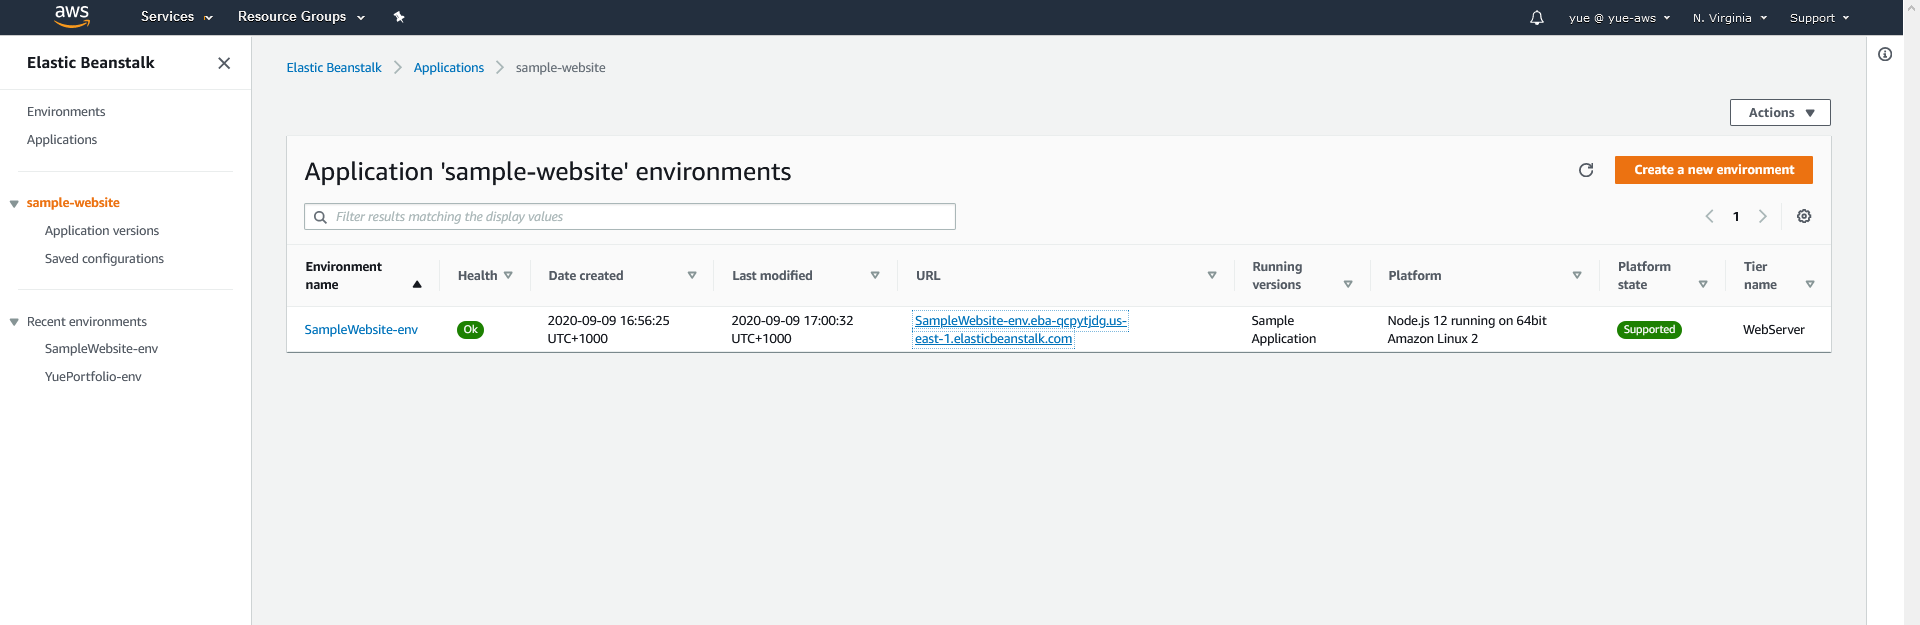Open the info panel icon
Screen dimensions: 1920x625
click(x=1885, y=54)
